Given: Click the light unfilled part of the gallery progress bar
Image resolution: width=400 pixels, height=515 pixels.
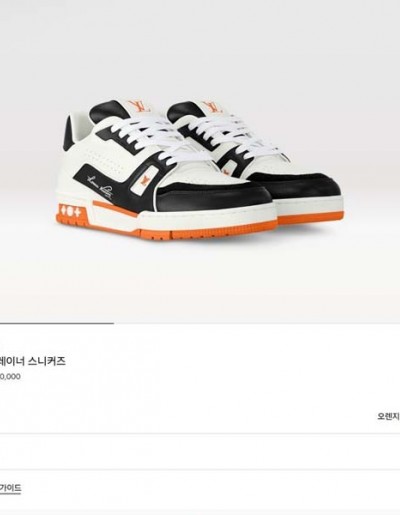Looking at the screenshot, I should point(257,323).
